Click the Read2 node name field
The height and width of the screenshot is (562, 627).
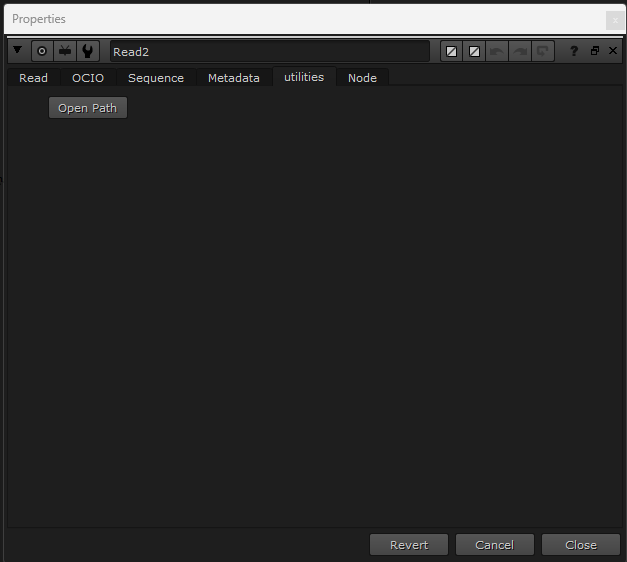[x=269, y=51]
